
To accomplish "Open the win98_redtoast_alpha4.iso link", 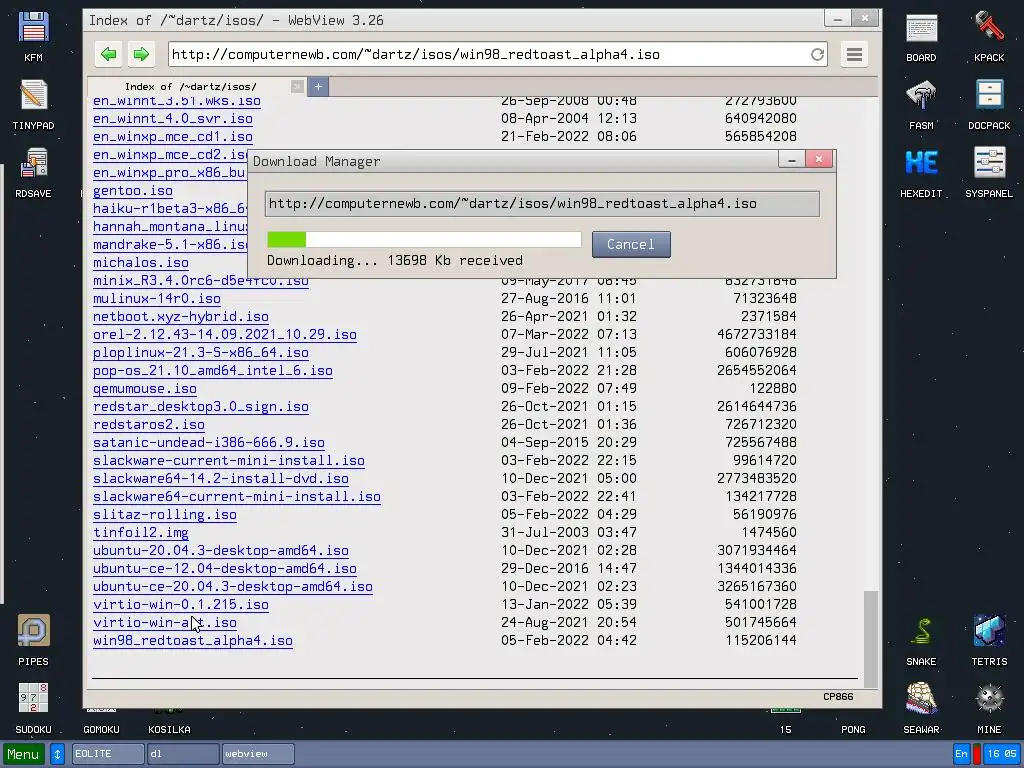I will coord(193,641).
